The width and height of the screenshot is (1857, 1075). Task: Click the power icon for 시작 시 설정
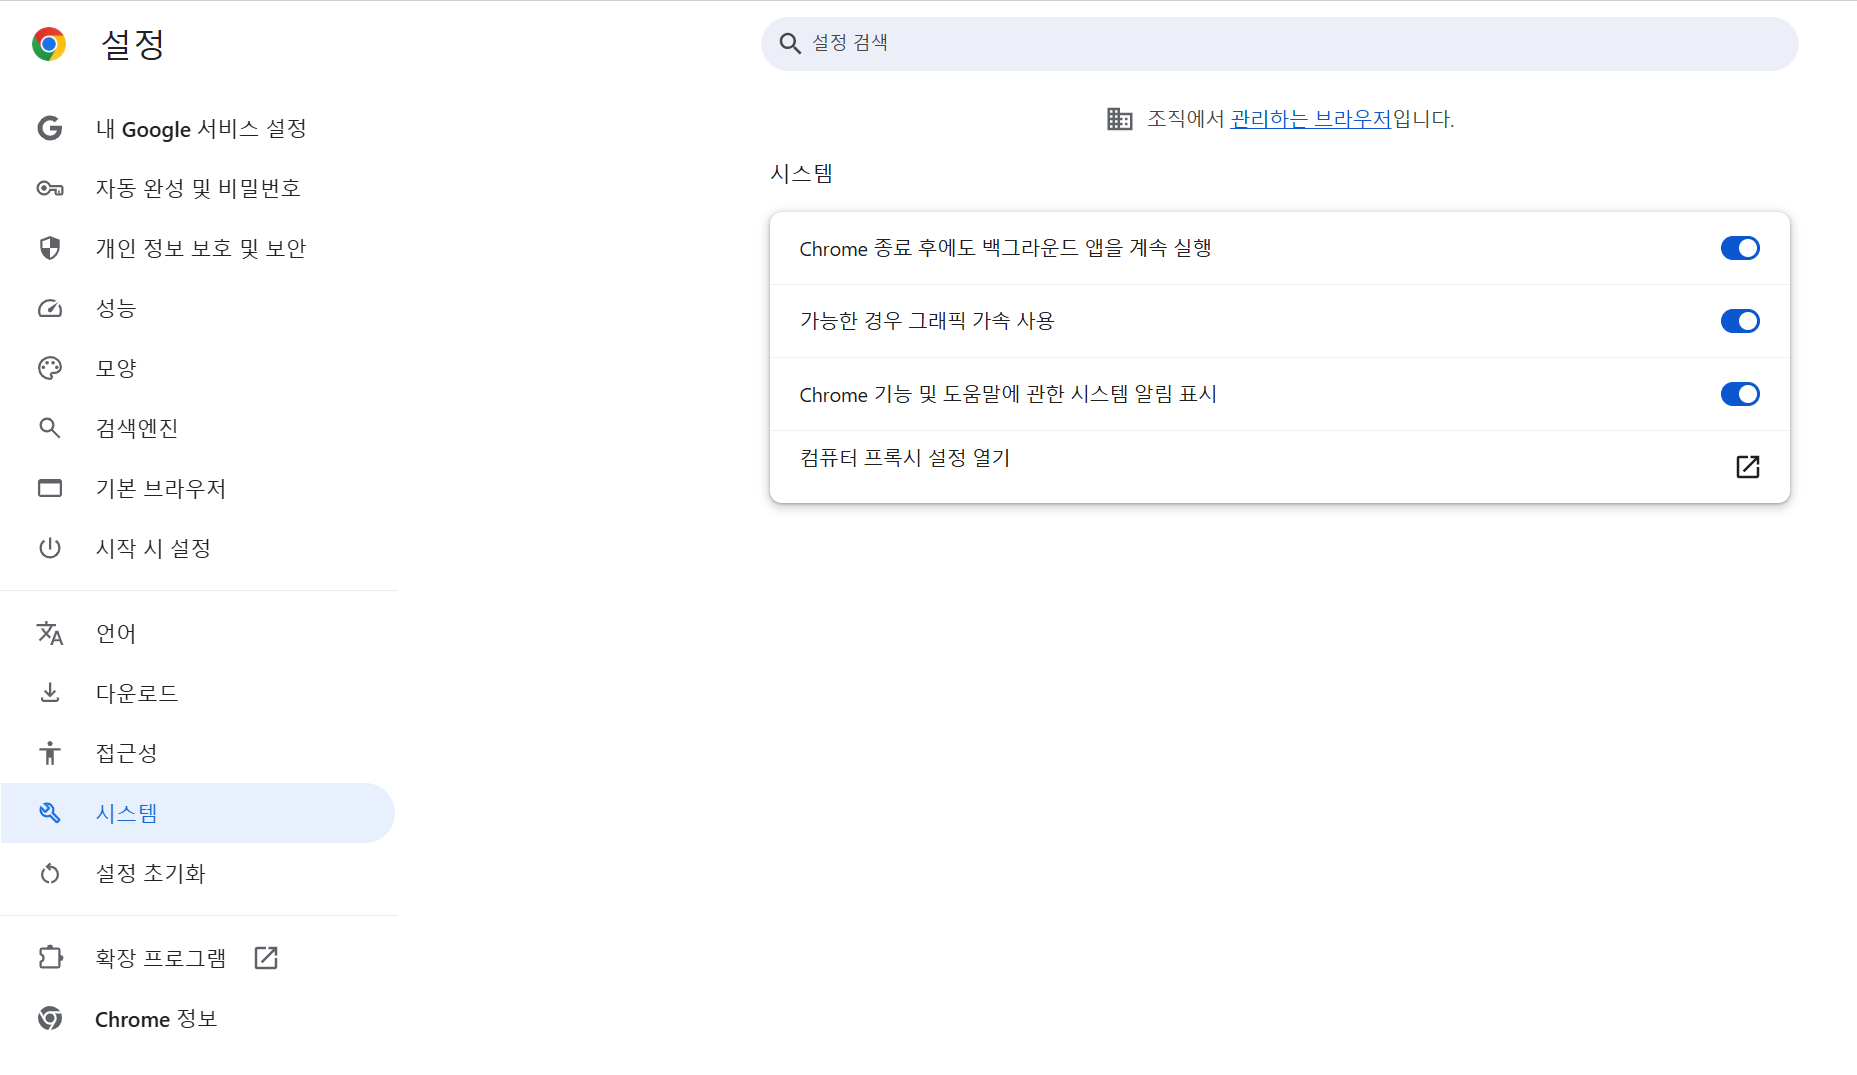click(x=50, y=548)
